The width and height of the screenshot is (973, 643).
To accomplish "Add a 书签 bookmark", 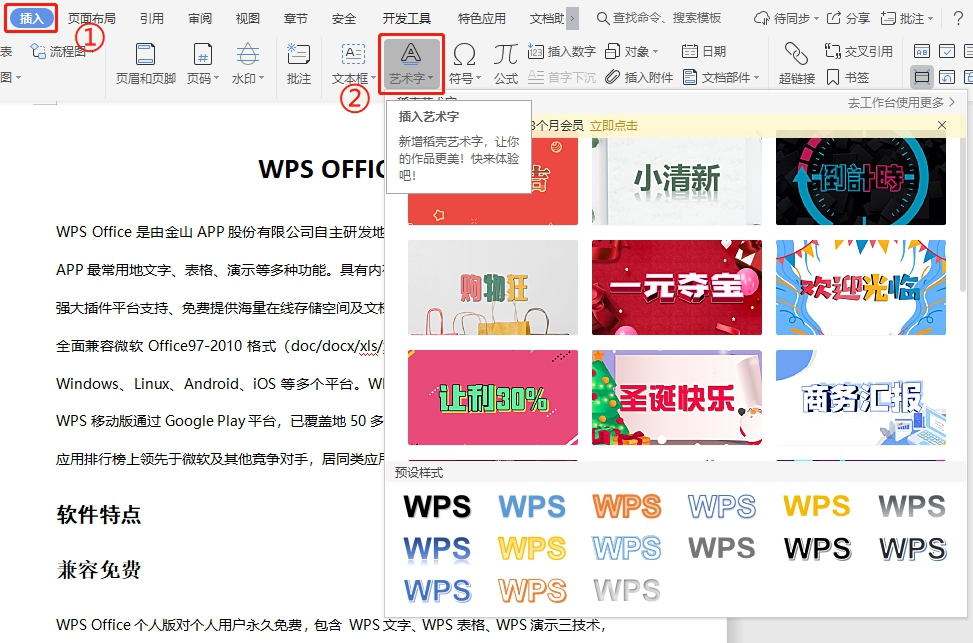I will [x=848, y=77].
